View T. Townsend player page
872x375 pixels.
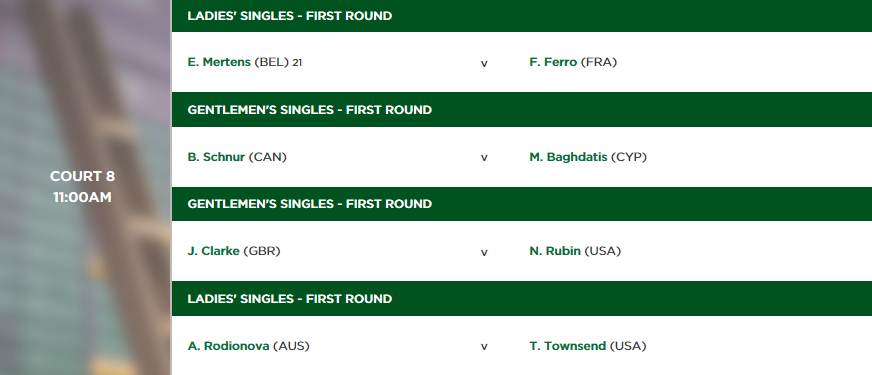(x=568, y=346)
